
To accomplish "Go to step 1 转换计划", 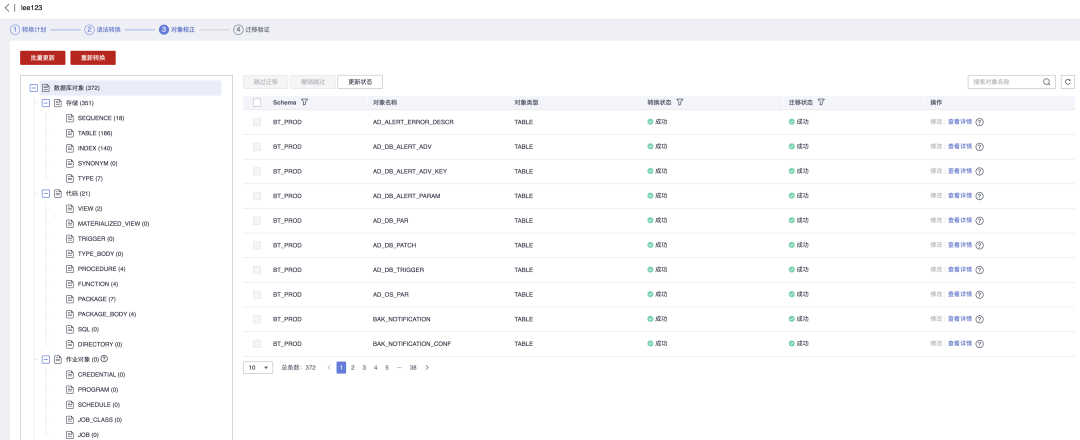I will pyautogui.click(x=27, y=30).
